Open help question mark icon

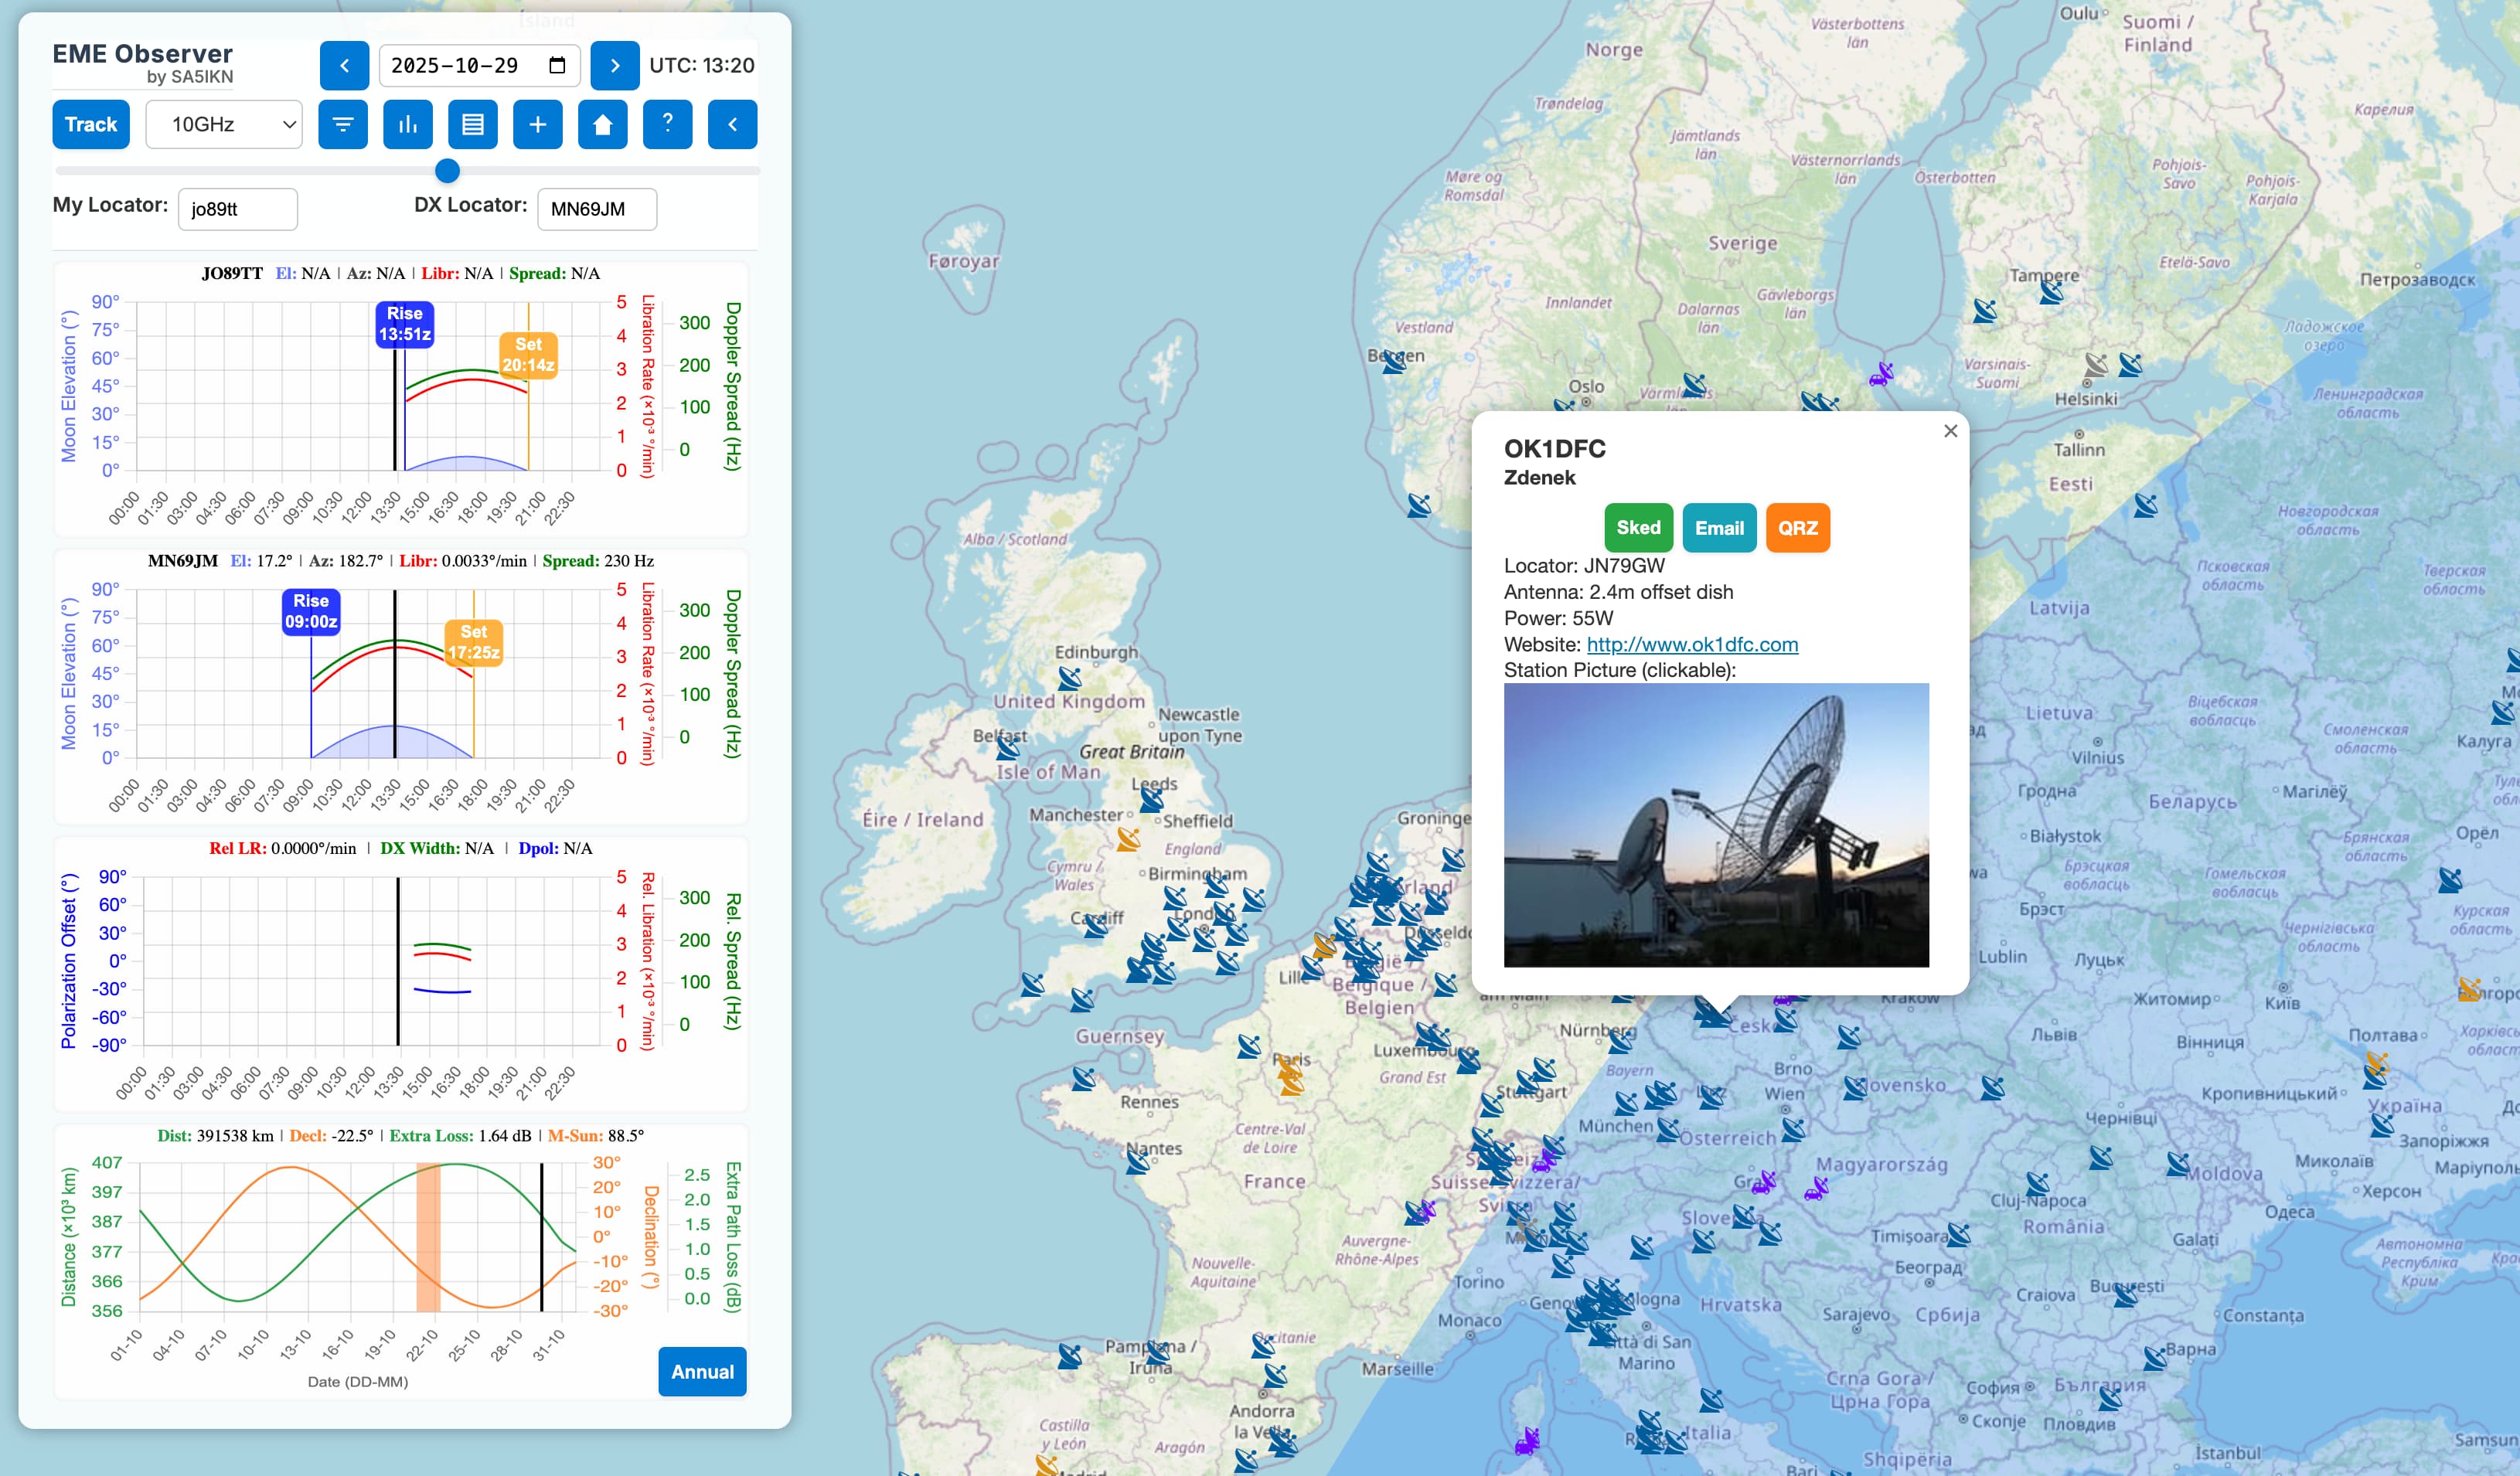(x=668, y=125)
